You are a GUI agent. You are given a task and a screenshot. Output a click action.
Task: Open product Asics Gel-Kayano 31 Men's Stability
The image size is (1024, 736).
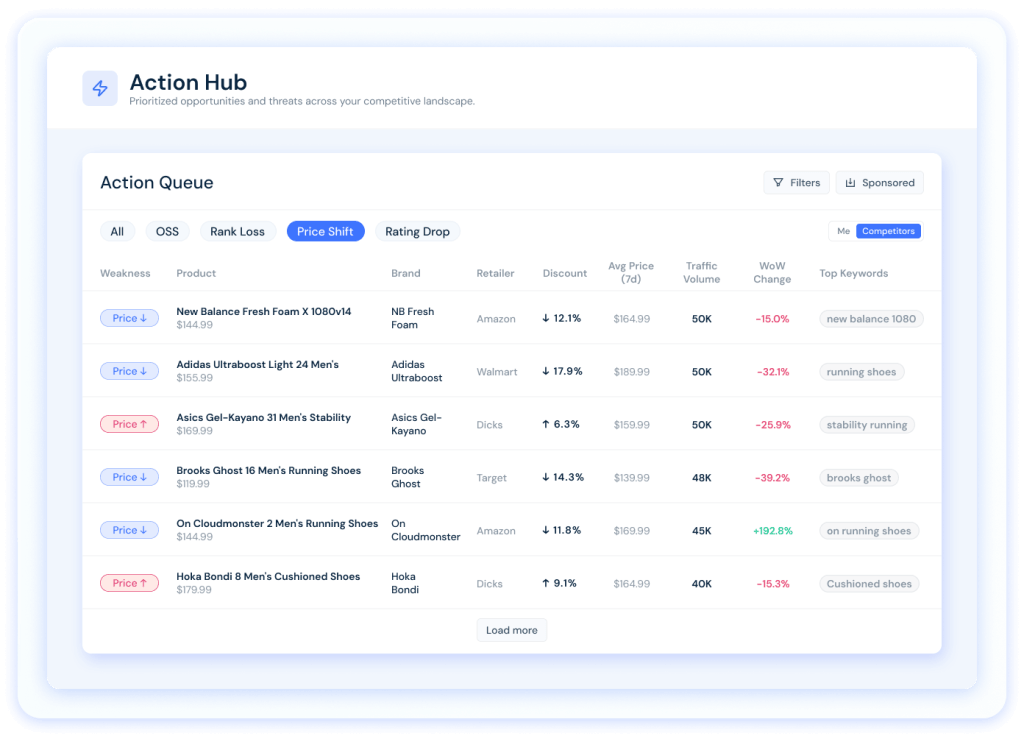pyautogui.click(x=263, y=417)
